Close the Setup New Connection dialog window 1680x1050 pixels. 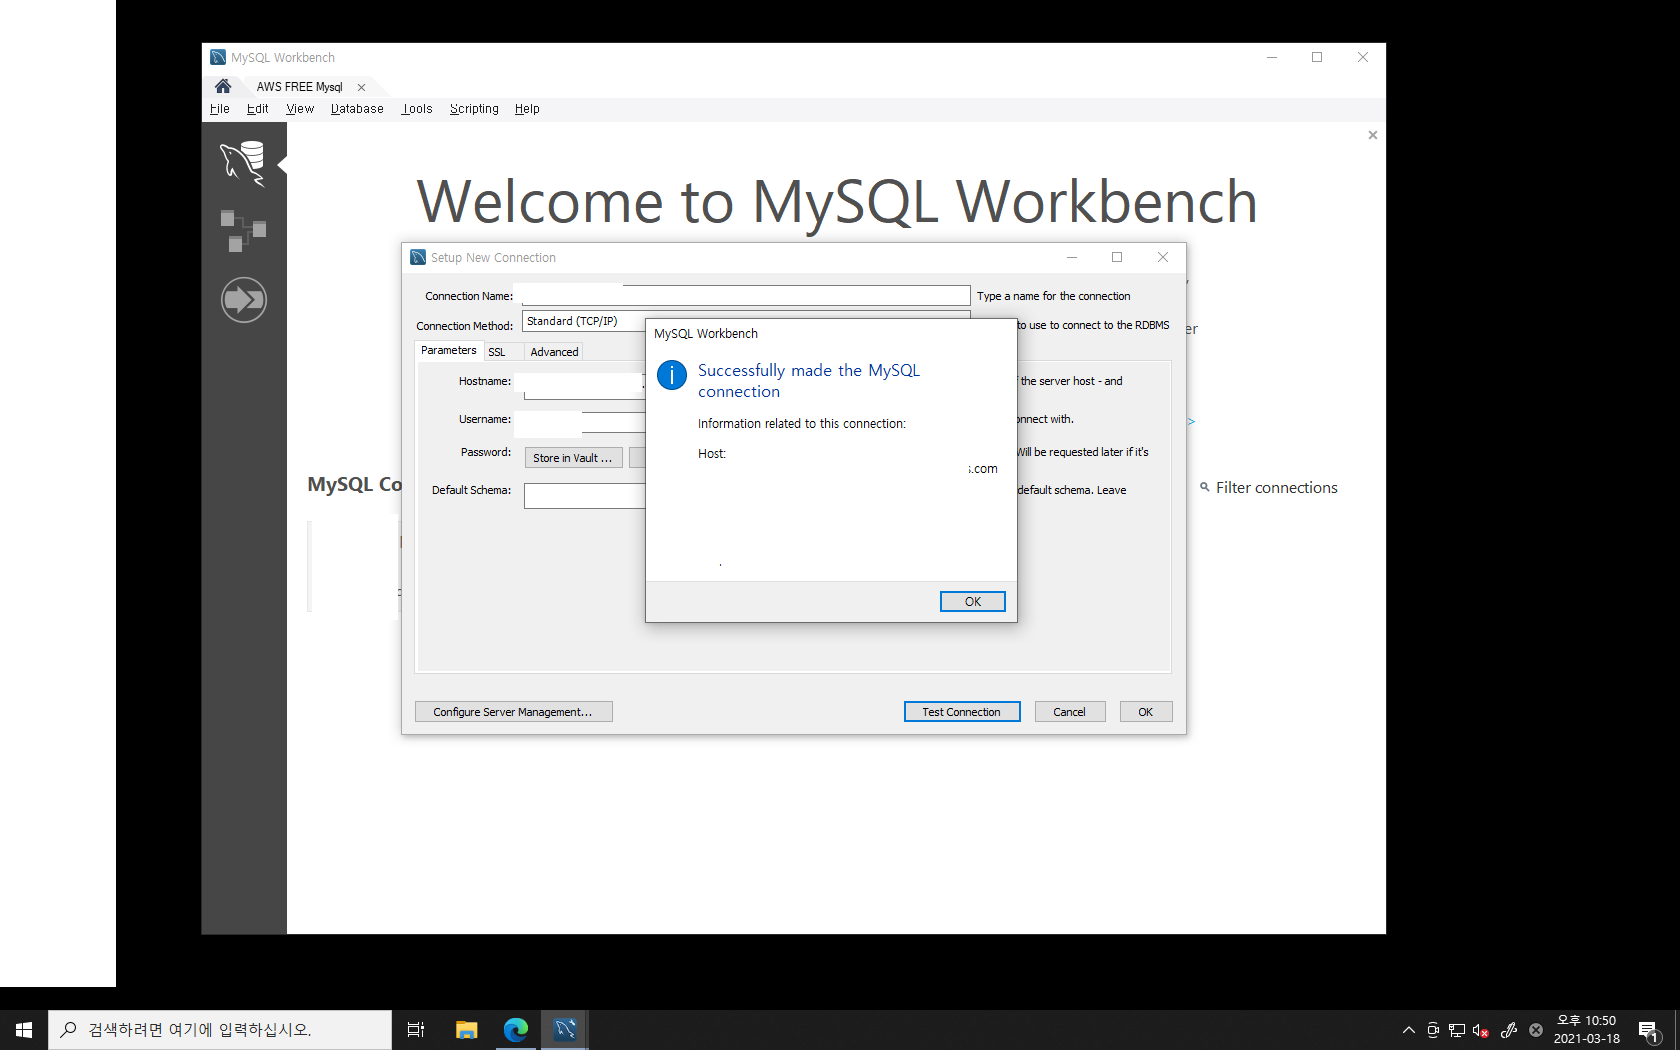click(x=1163, y=257)
